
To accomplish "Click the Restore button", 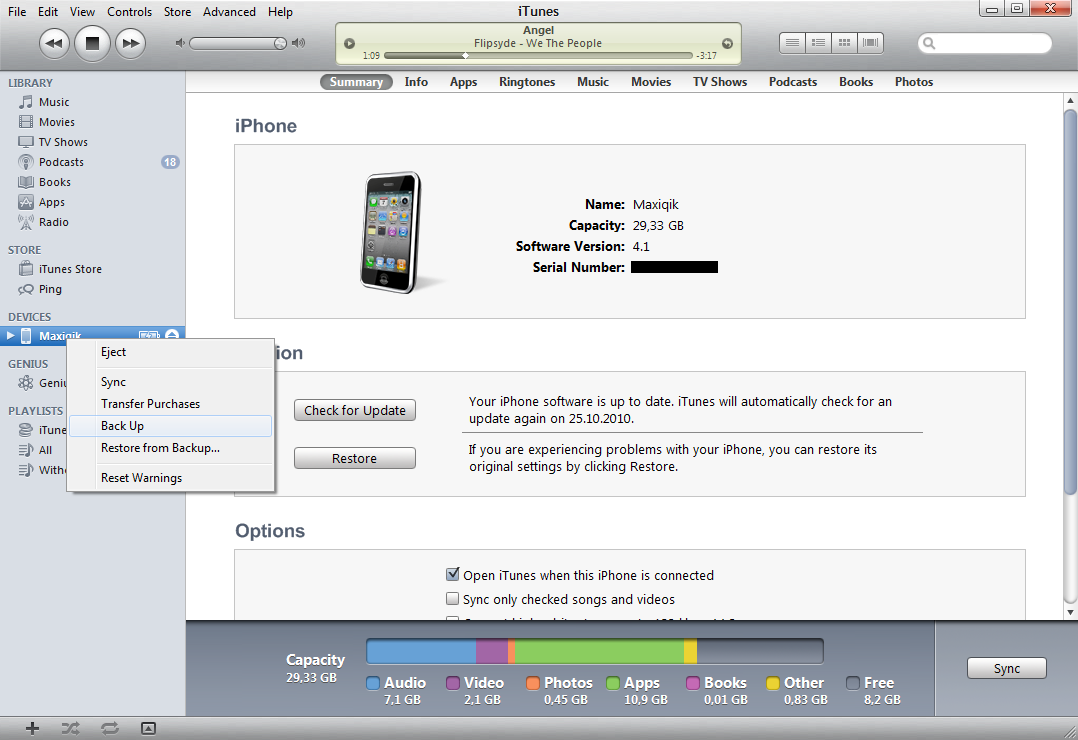I will (x=355, y=459).
